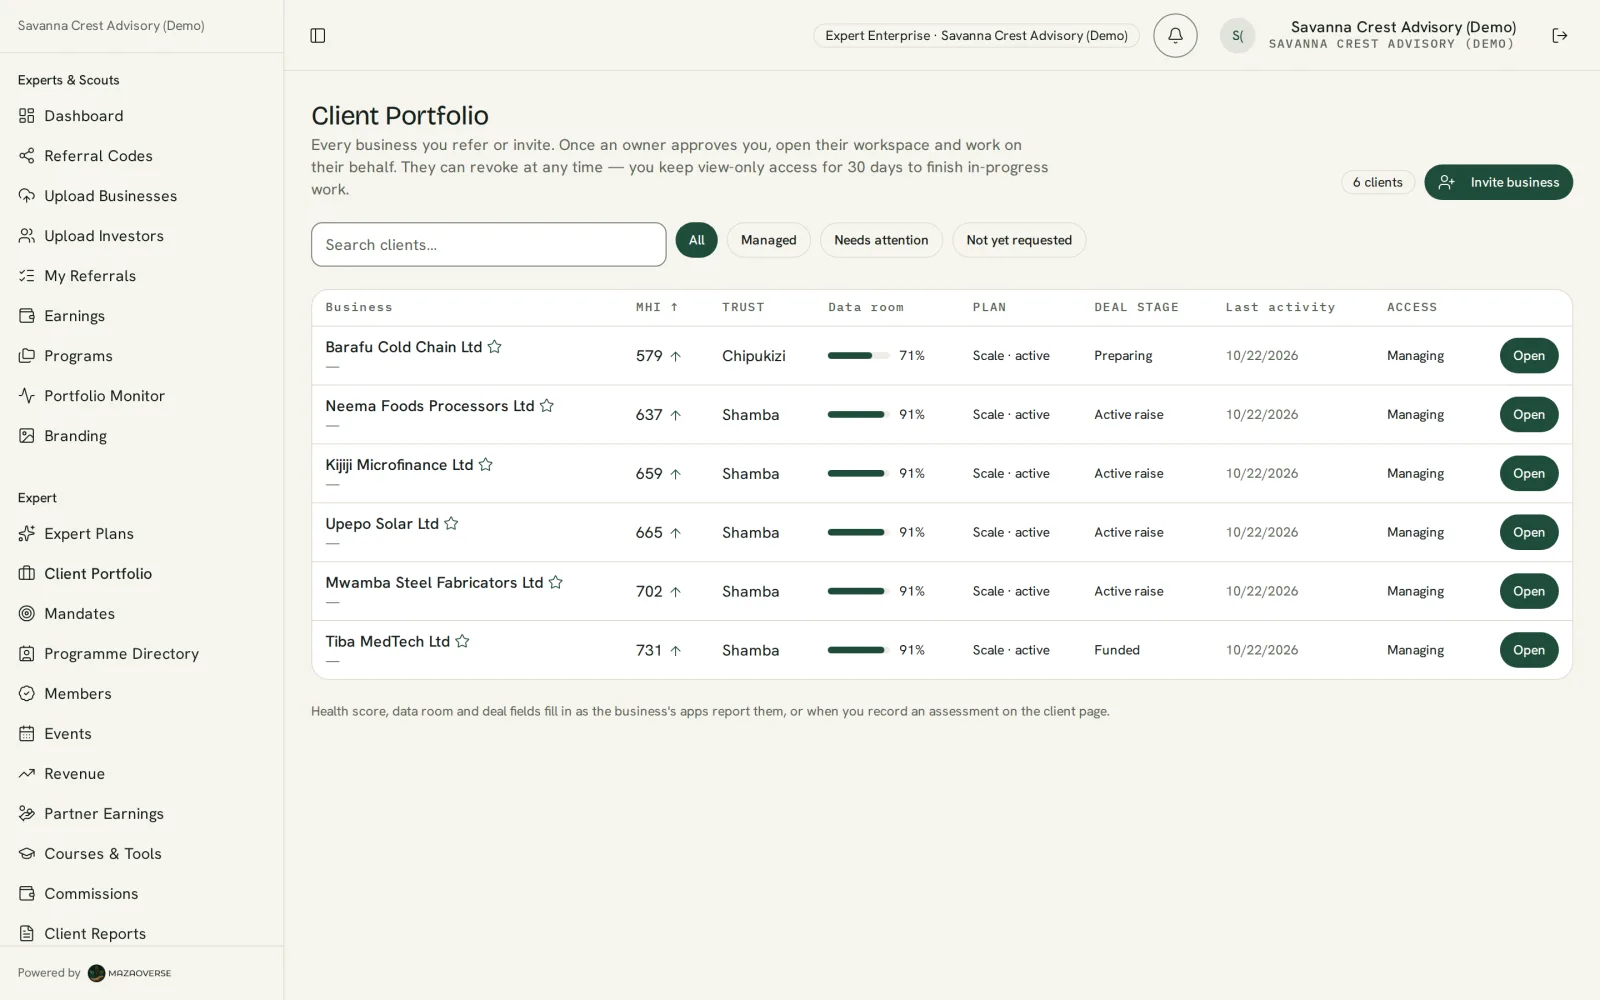Star Neema Foods Processors Ltd

coord(547,406)
